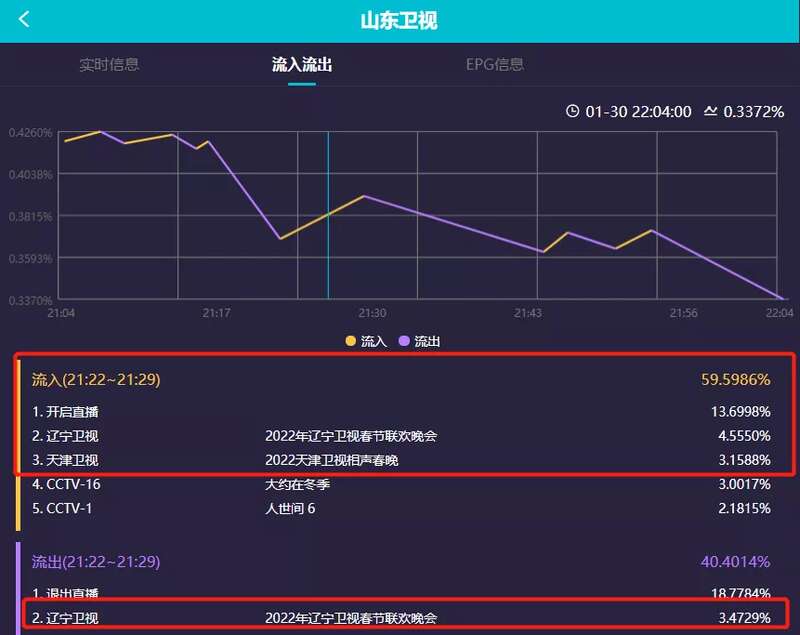Select the 流入流出 tab
The image size is (800, 635).
point(302,64)
